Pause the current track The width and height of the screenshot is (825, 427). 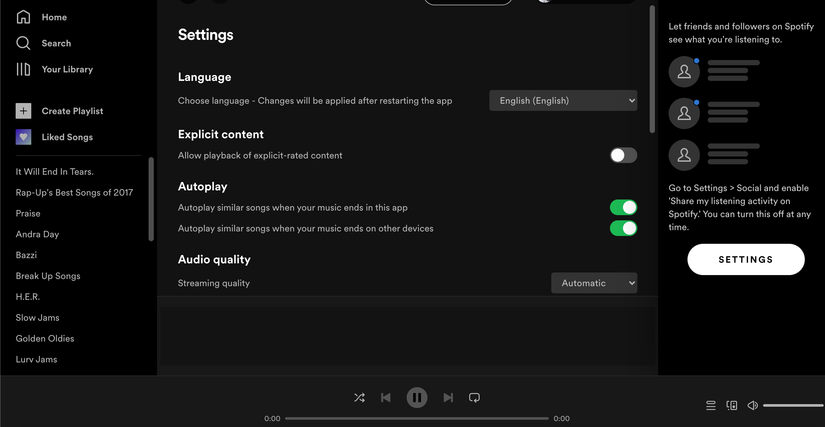pyautogui.click(x=417, y=398)
